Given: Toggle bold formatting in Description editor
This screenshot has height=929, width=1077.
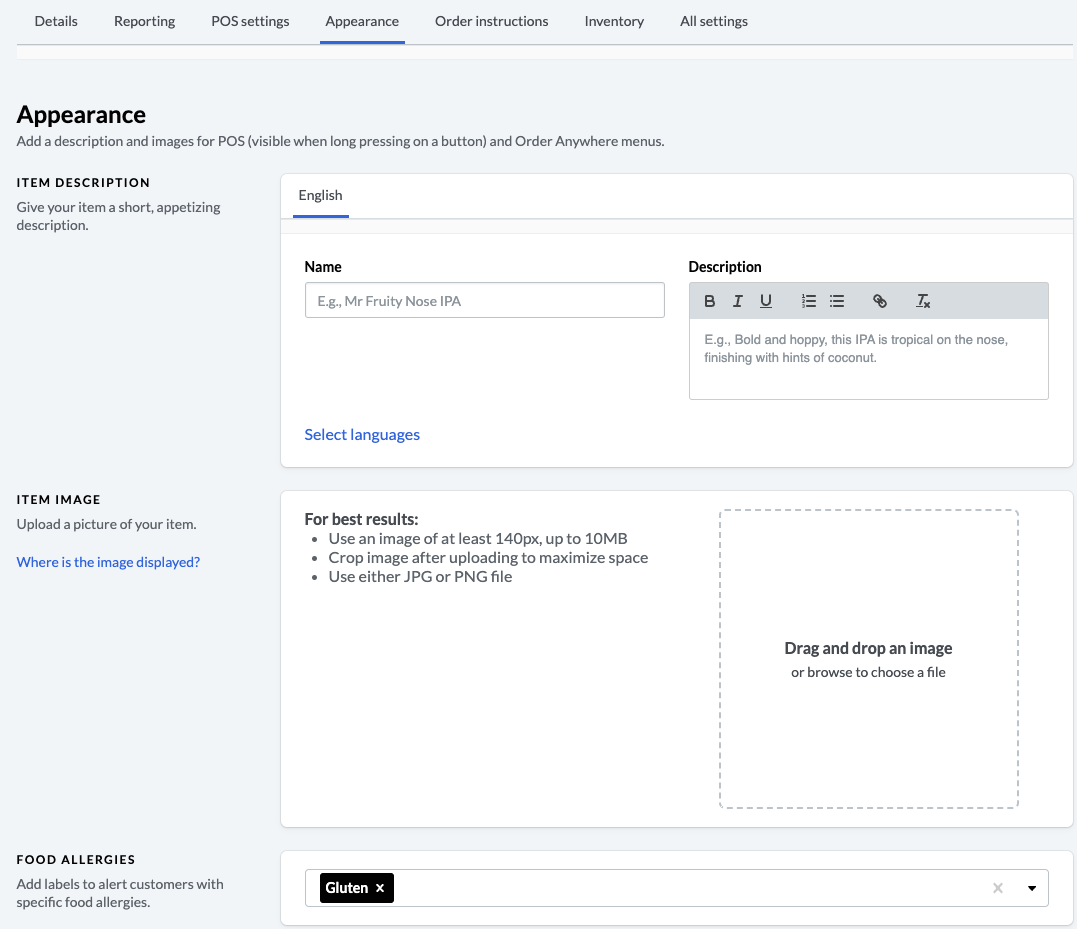Looking at the screenshot, I should coord(710,301).
